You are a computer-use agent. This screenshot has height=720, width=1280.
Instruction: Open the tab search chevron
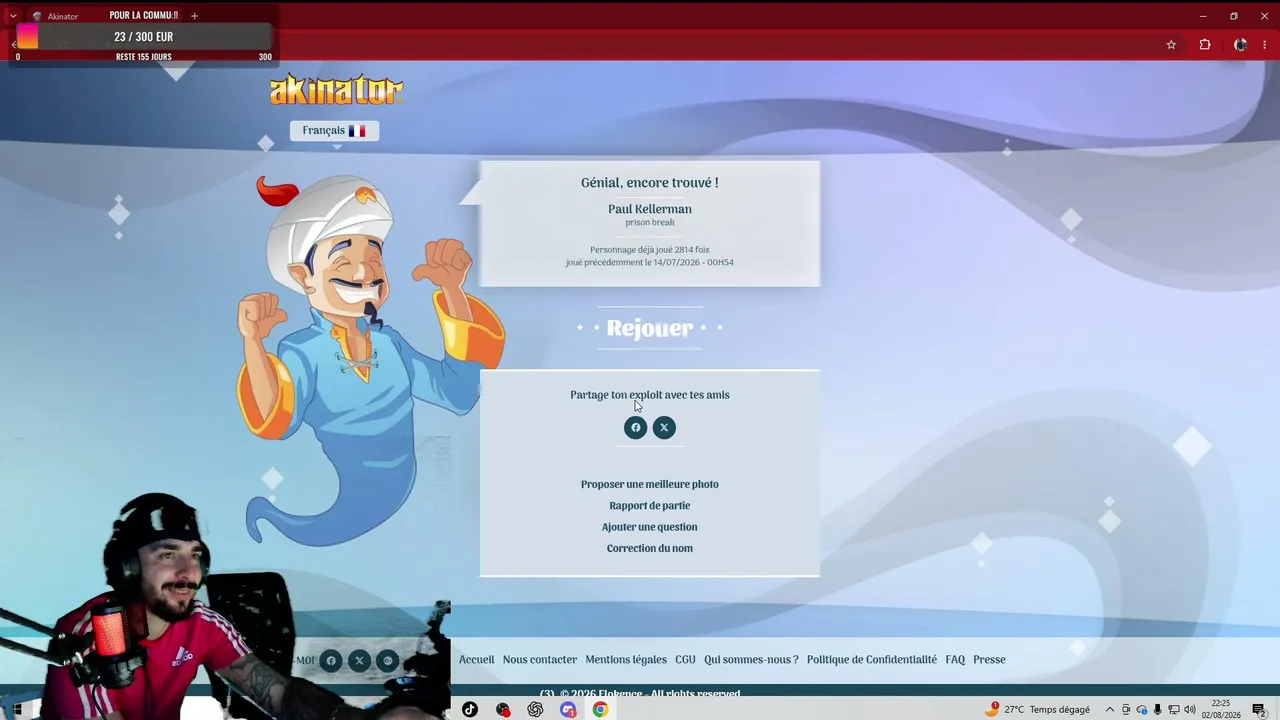(13, 16)
